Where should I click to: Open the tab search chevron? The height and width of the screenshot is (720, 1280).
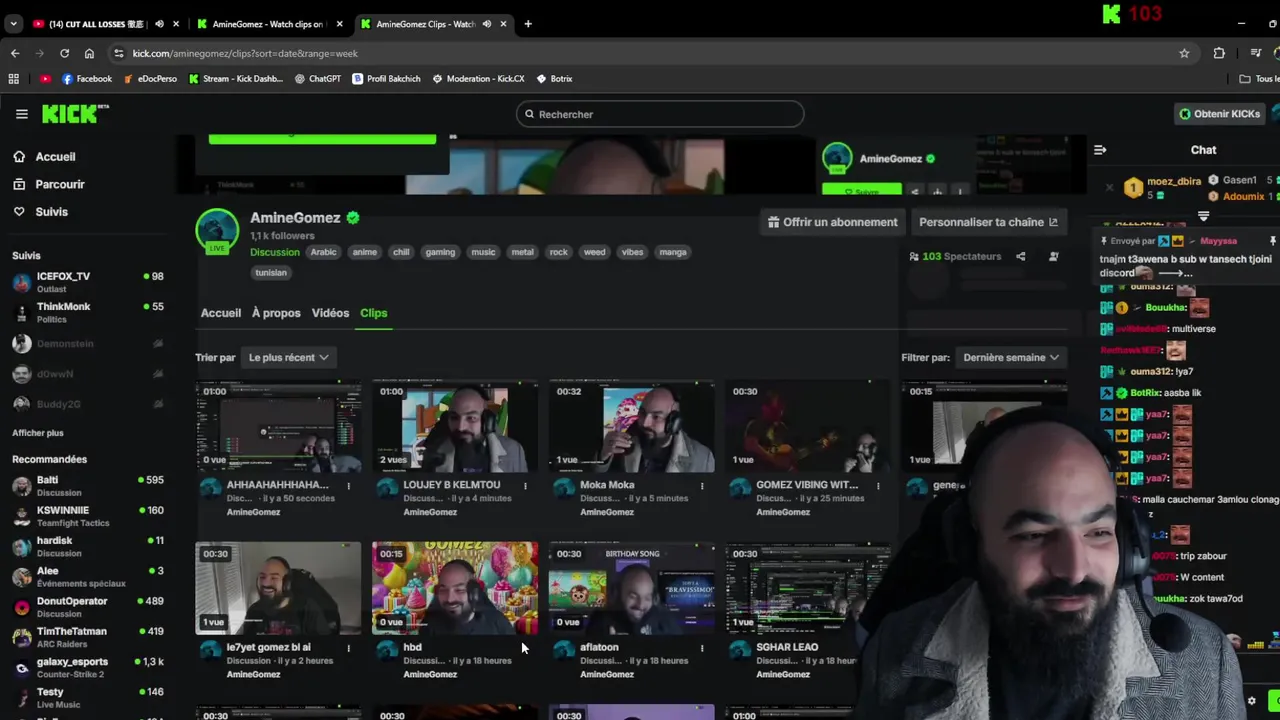[x=15, y=24]
